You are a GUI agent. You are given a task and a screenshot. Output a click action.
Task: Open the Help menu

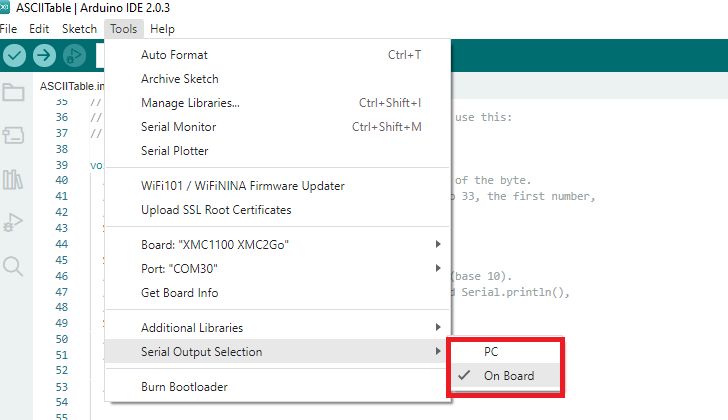click(x=162, y=29)
